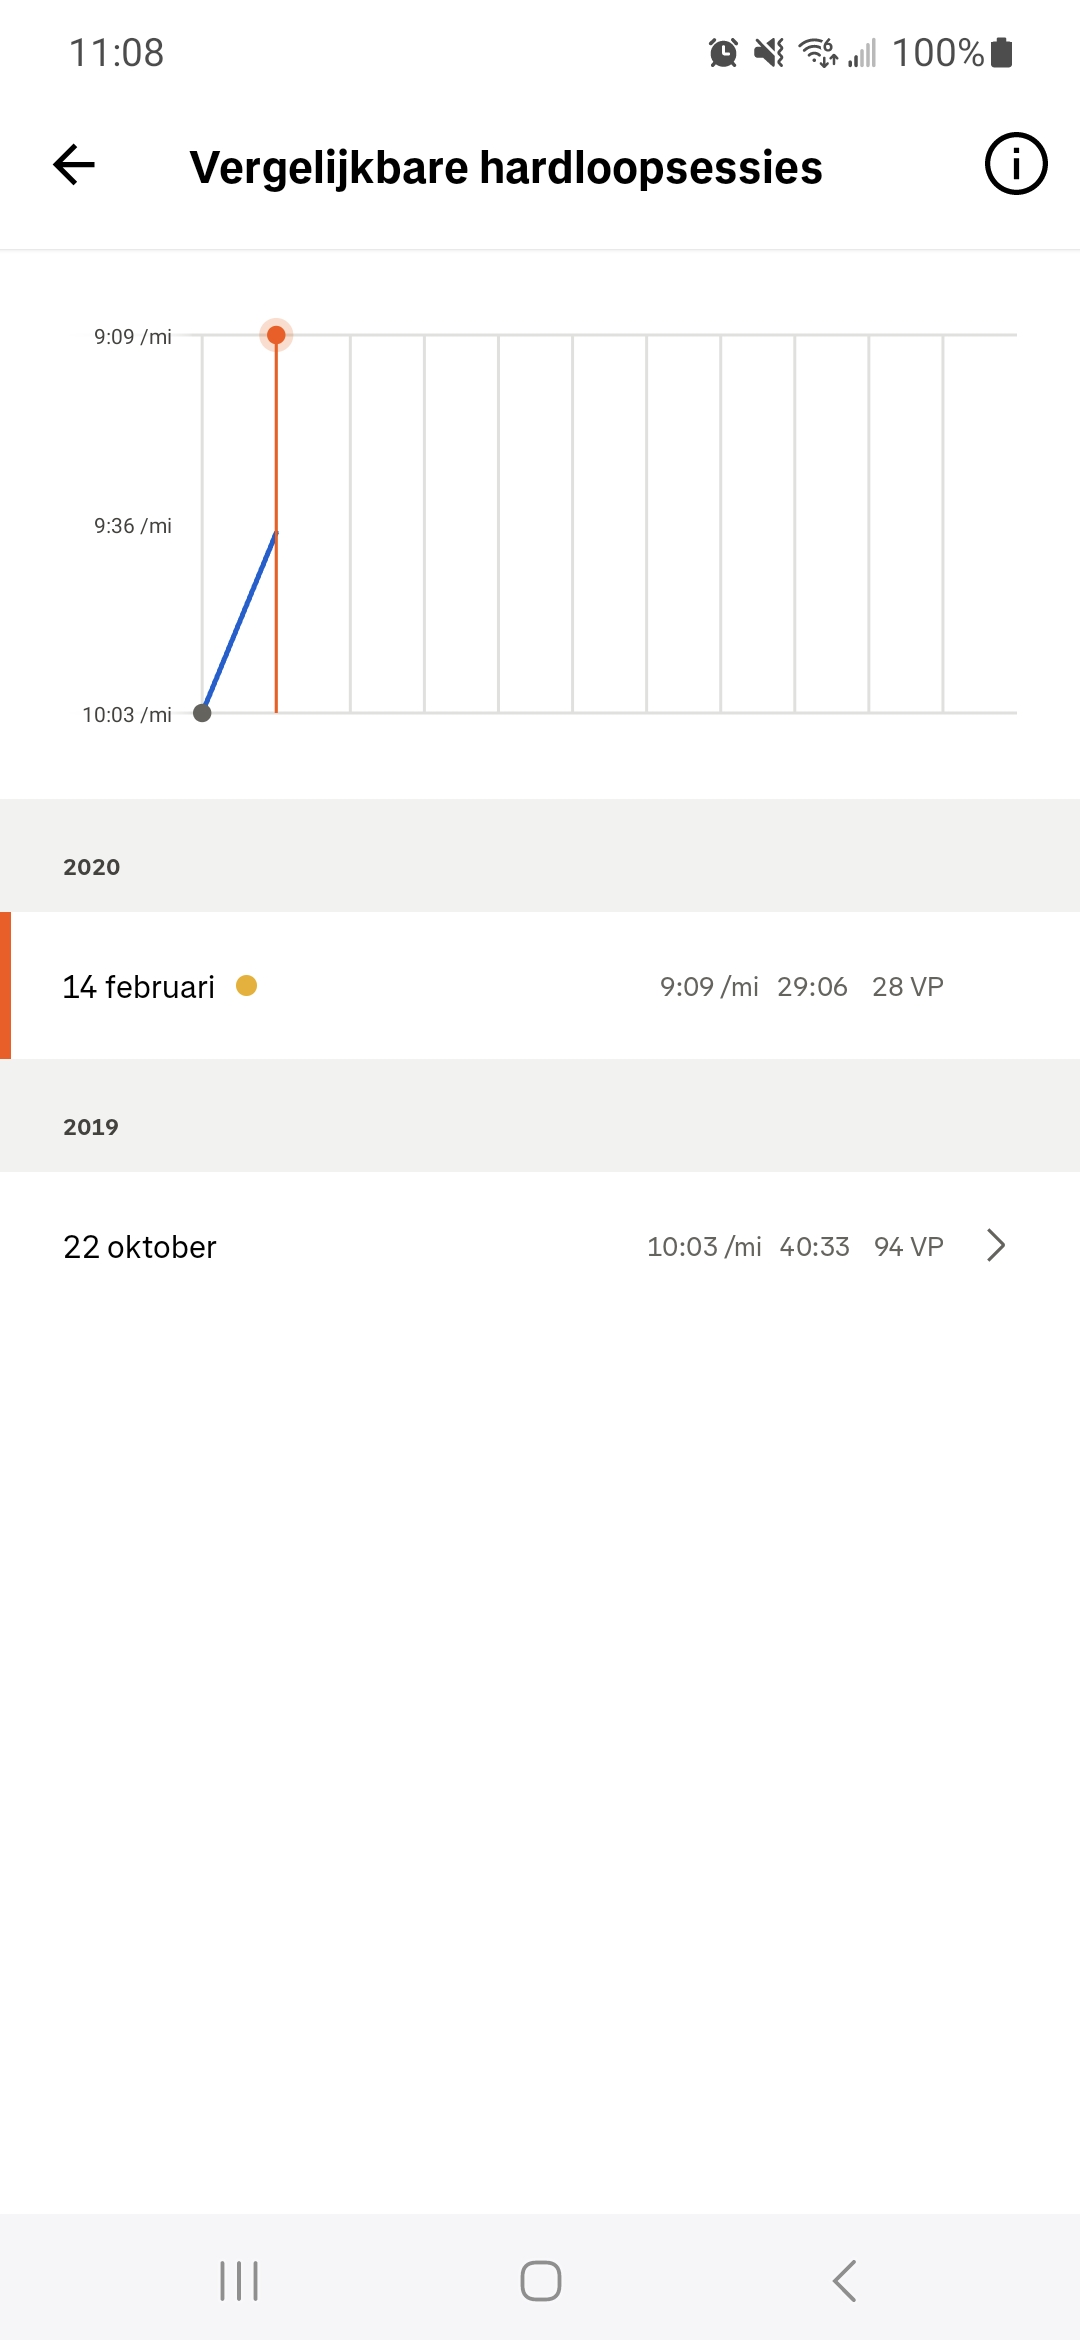1080x2340 pixels.
Task: Tap the battery icon at 100%
Action: click(1002, 52)
